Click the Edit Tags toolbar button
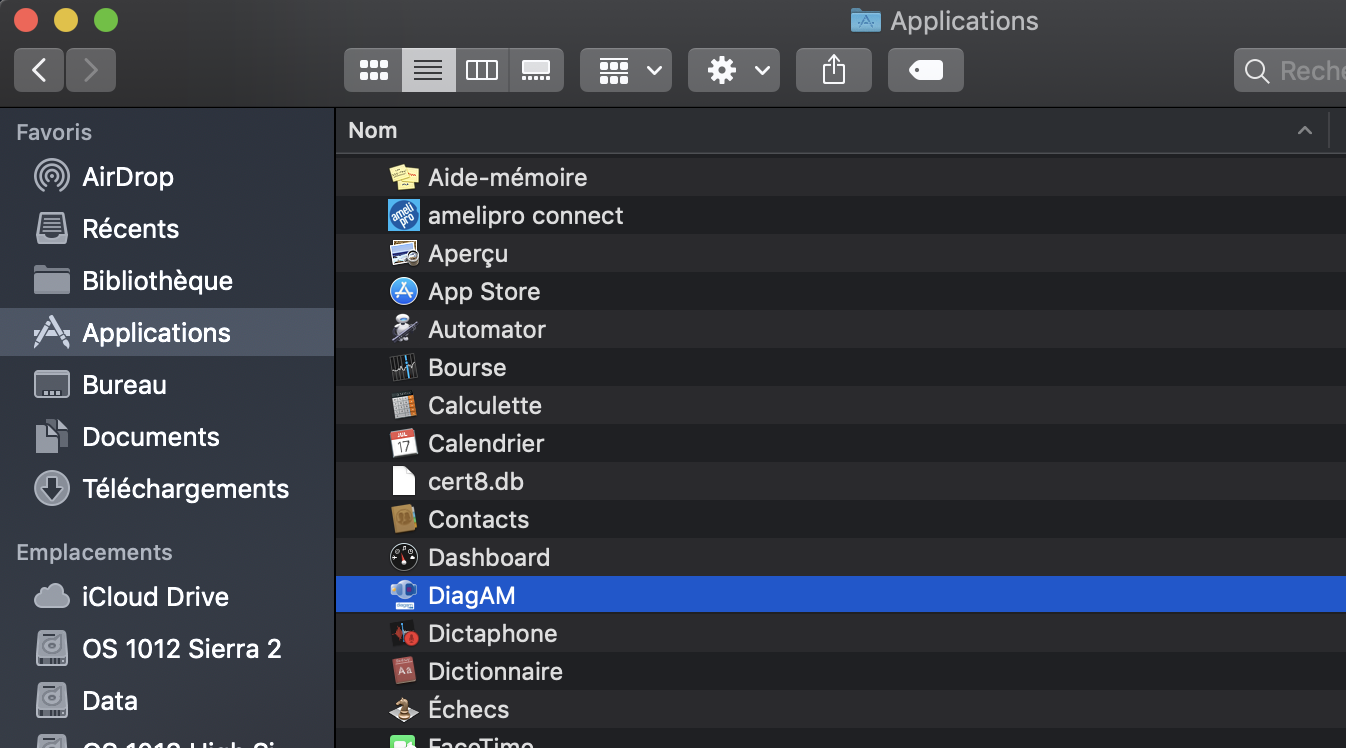This screenshot has width=1346, height=748. click(x=926, y=70)
